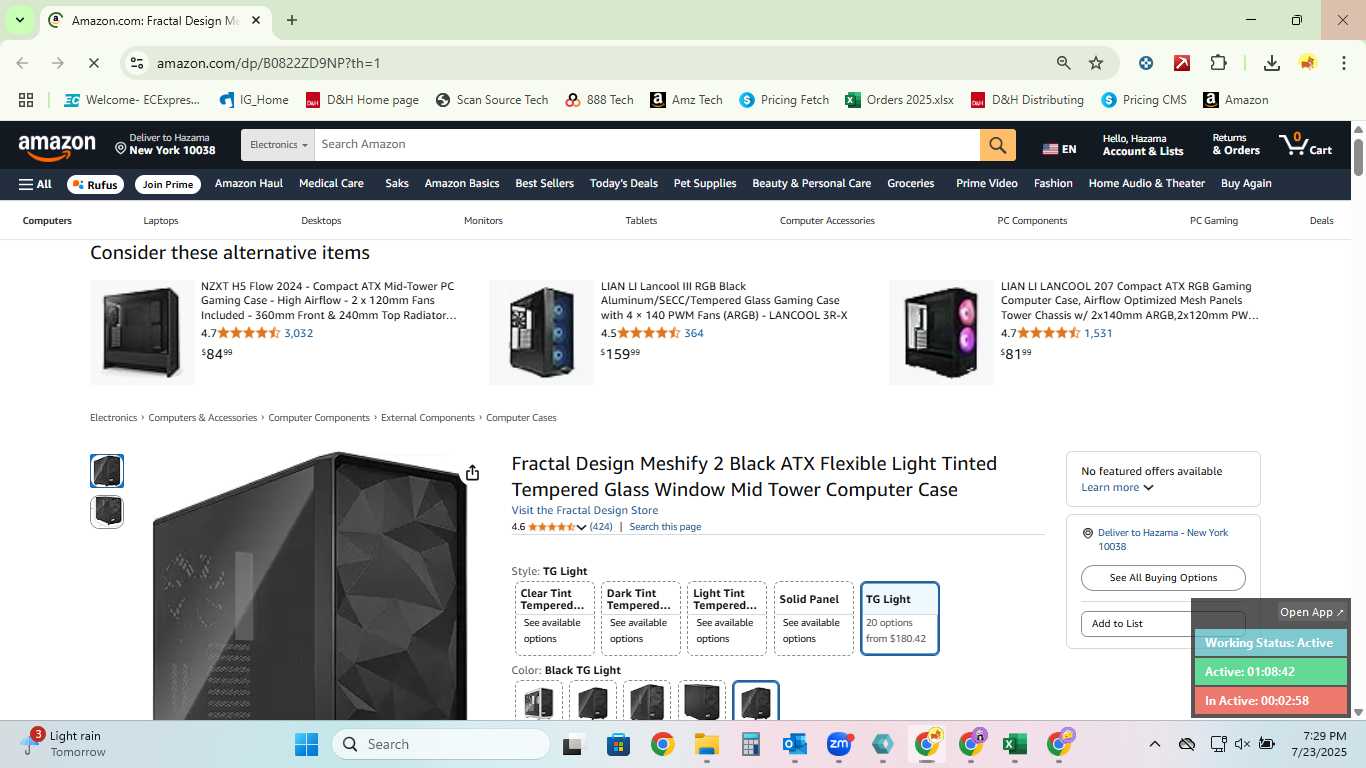Viewport: 1366px width, 768px height.
Task: View site information icon in address bar
Action: click(137, 63)
